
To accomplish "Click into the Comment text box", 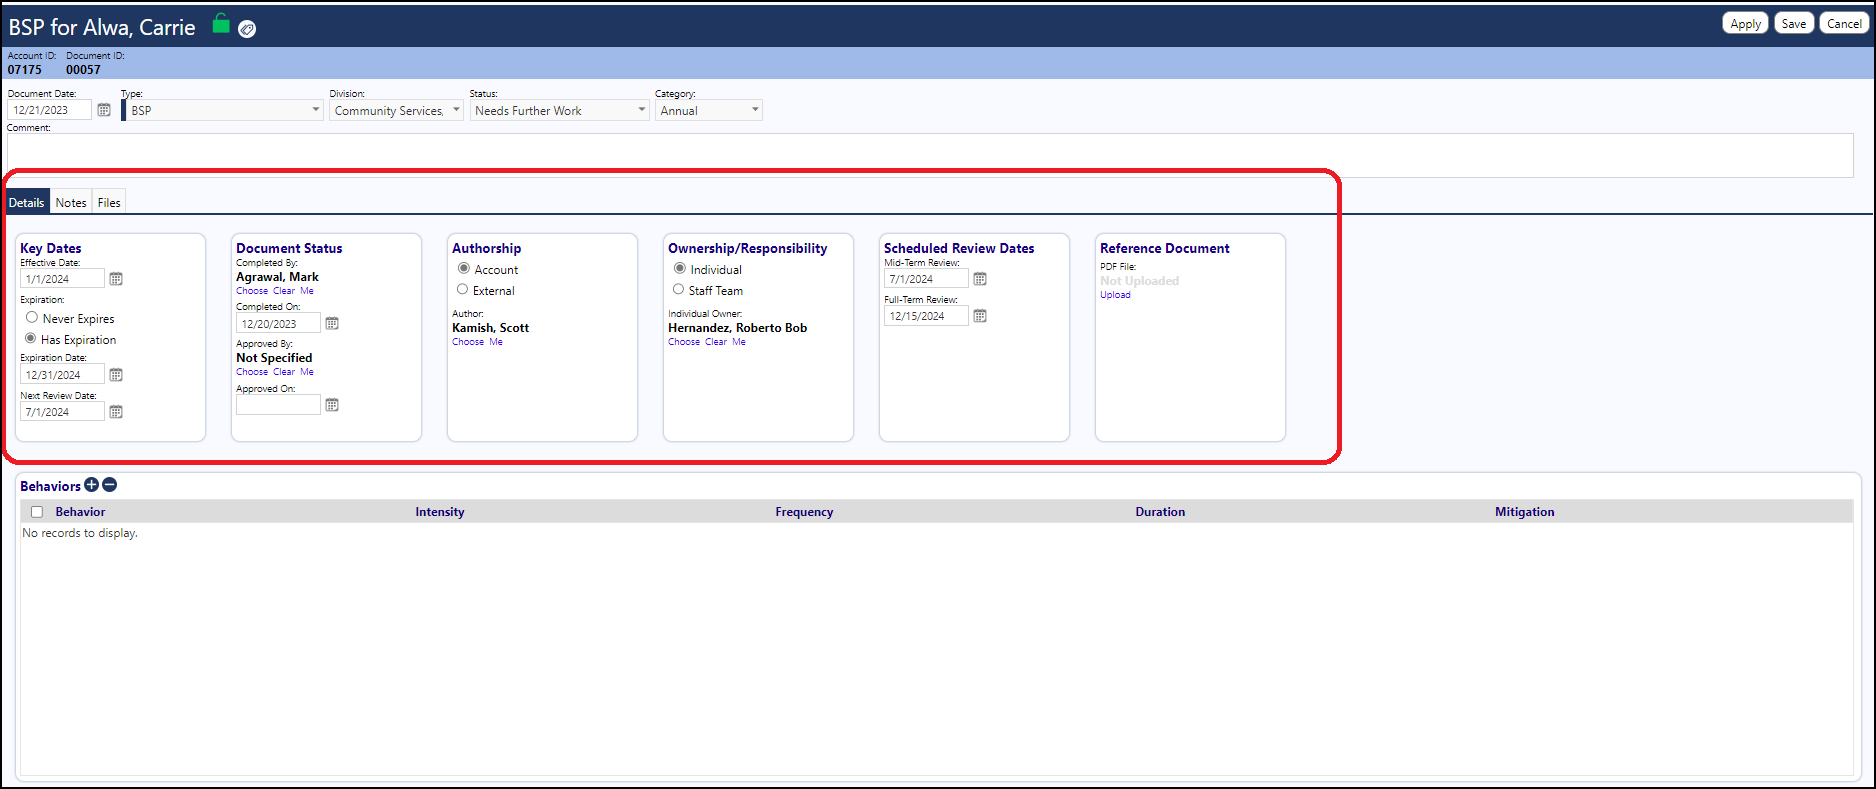I will [x=930, y=155].
